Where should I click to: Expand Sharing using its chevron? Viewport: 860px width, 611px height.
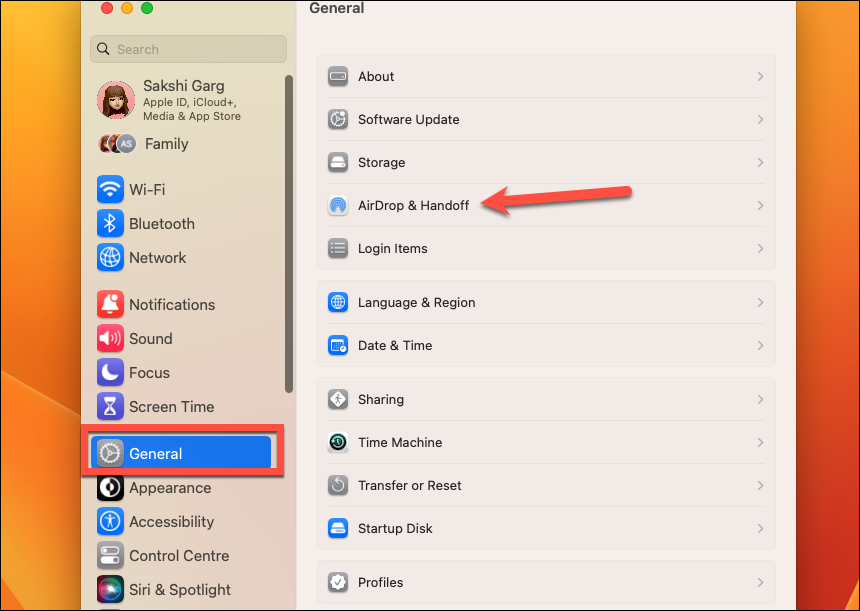tap(760, 399)
